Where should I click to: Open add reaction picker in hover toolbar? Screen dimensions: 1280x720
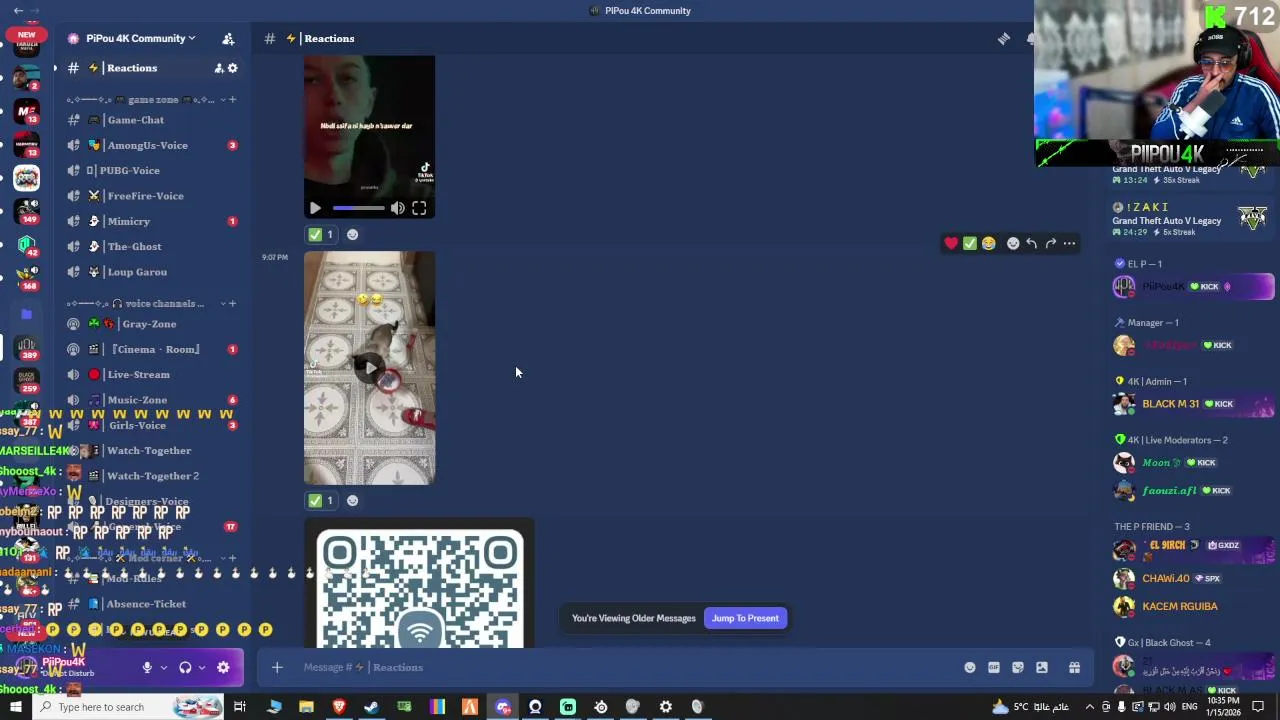coord(1013,243)
